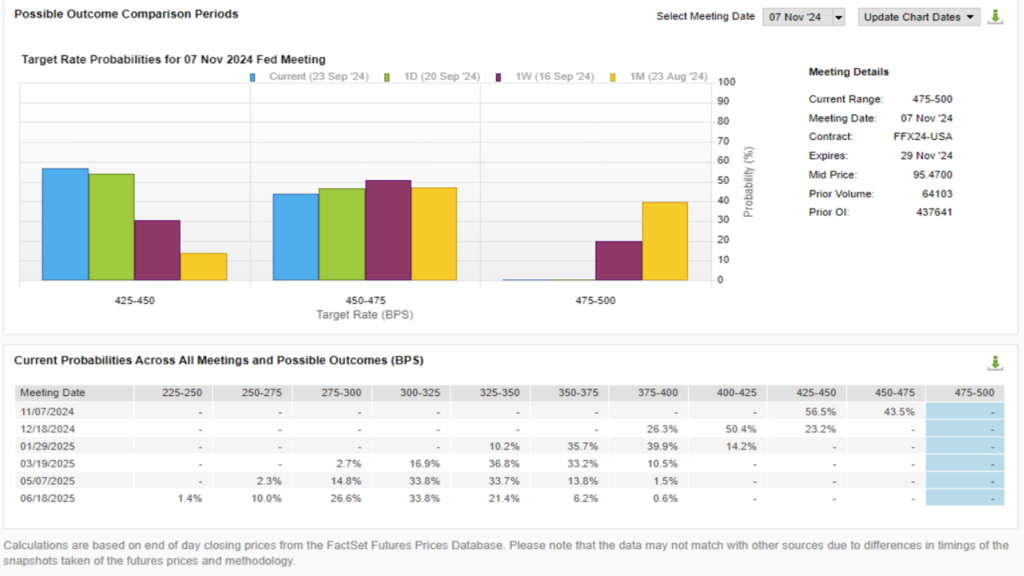The height and width of the screenshot is (576, 1024).
Task: Toggle the 1W (16 Sep '24) legend series
Action: tap(545, 76)
